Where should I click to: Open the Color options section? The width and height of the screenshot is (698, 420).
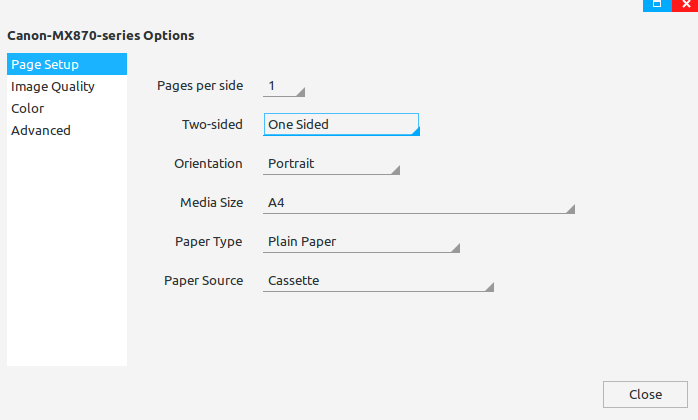pyautogui.click(x=28, y=108)
